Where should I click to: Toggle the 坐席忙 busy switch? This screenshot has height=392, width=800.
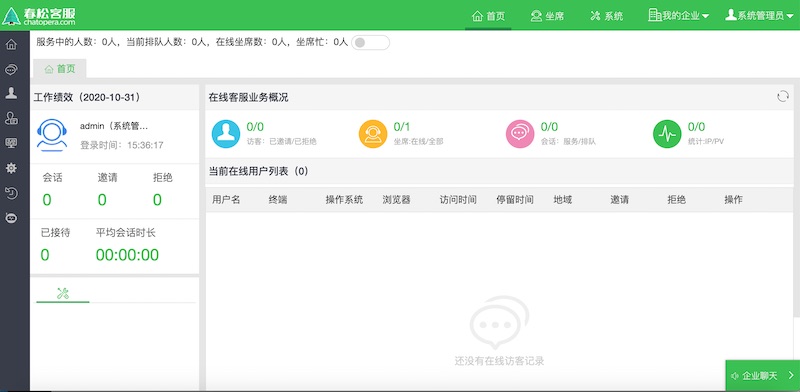point(370,42)
